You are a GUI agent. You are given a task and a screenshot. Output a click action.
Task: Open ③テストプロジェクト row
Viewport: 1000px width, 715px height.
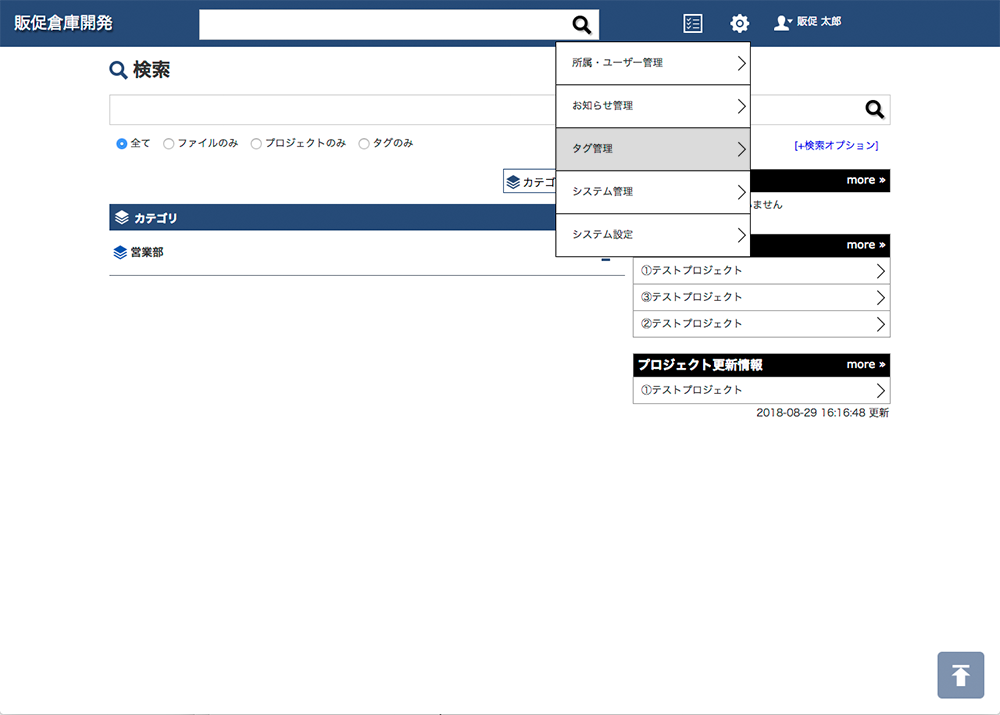click(x=761, y=297)
